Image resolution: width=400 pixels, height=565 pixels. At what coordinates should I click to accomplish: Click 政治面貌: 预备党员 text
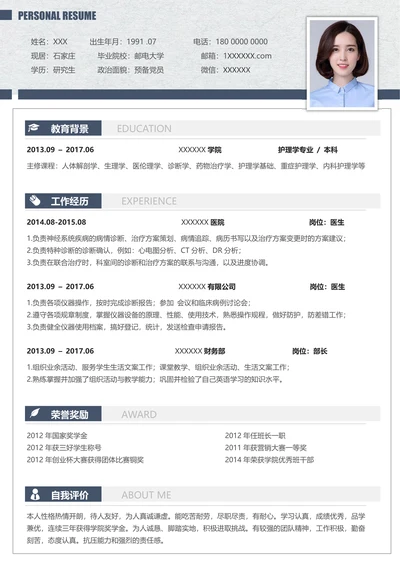coord(130,70)
